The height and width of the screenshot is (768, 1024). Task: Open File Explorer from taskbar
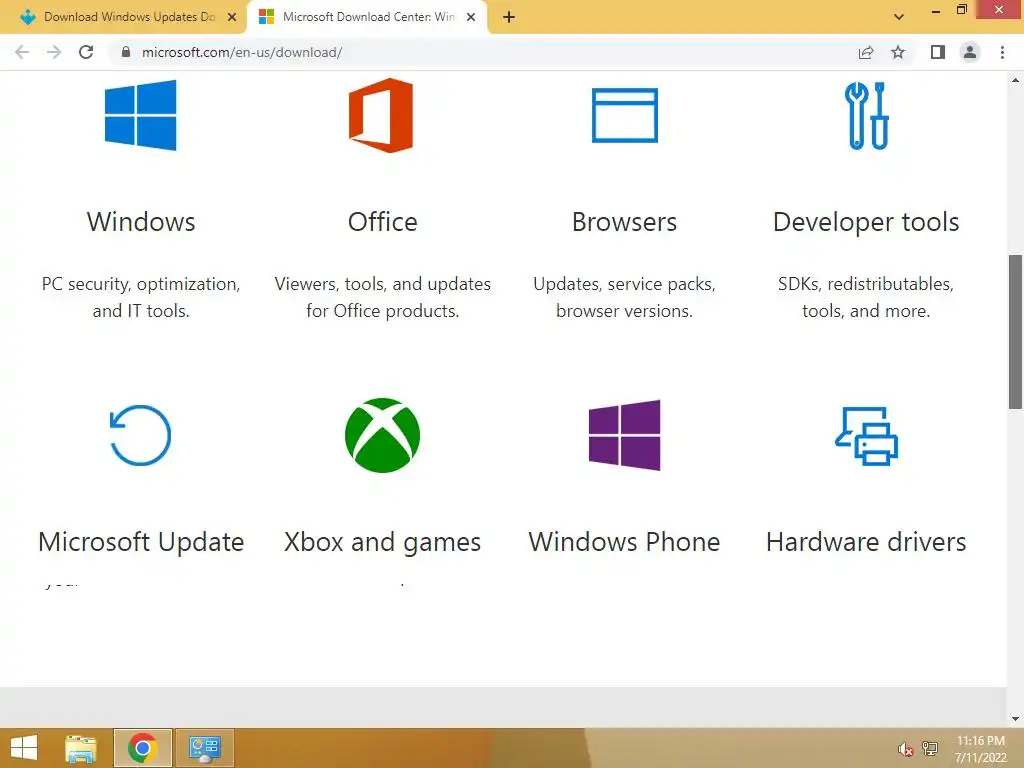(80, 748)
